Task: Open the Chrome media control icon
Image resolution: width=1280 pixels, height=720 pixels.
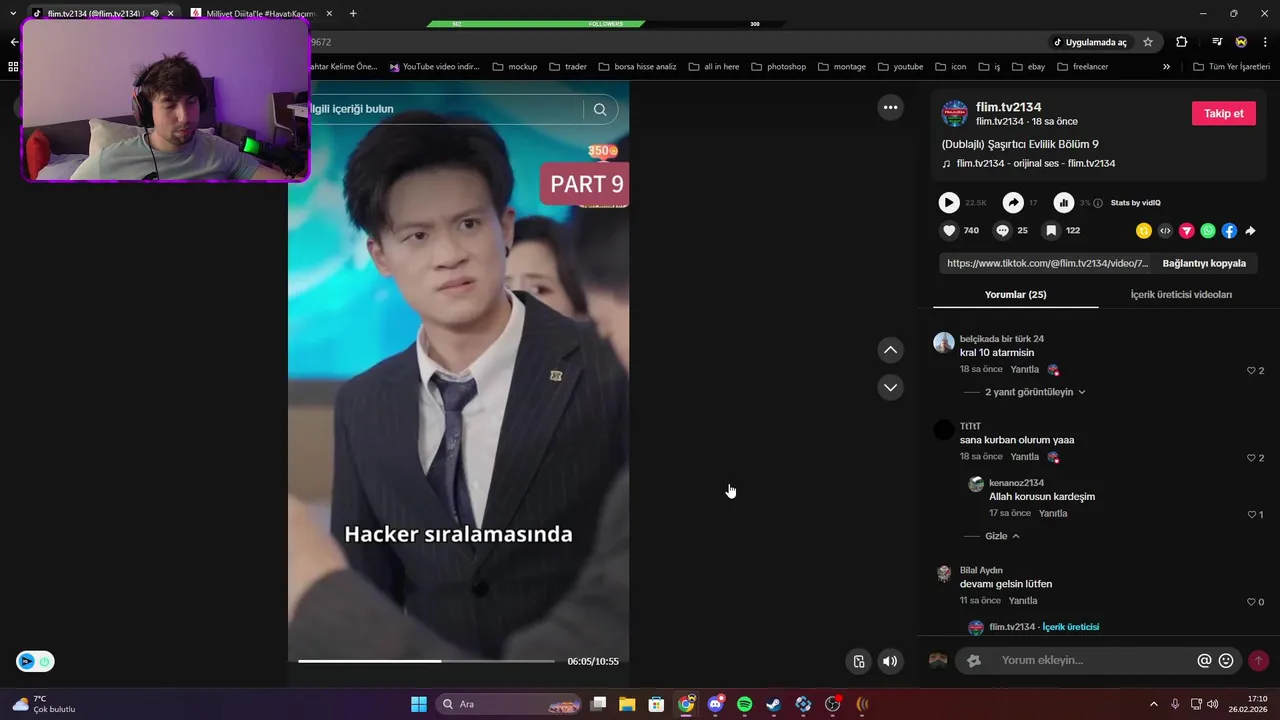Action: click(1217, 42)
